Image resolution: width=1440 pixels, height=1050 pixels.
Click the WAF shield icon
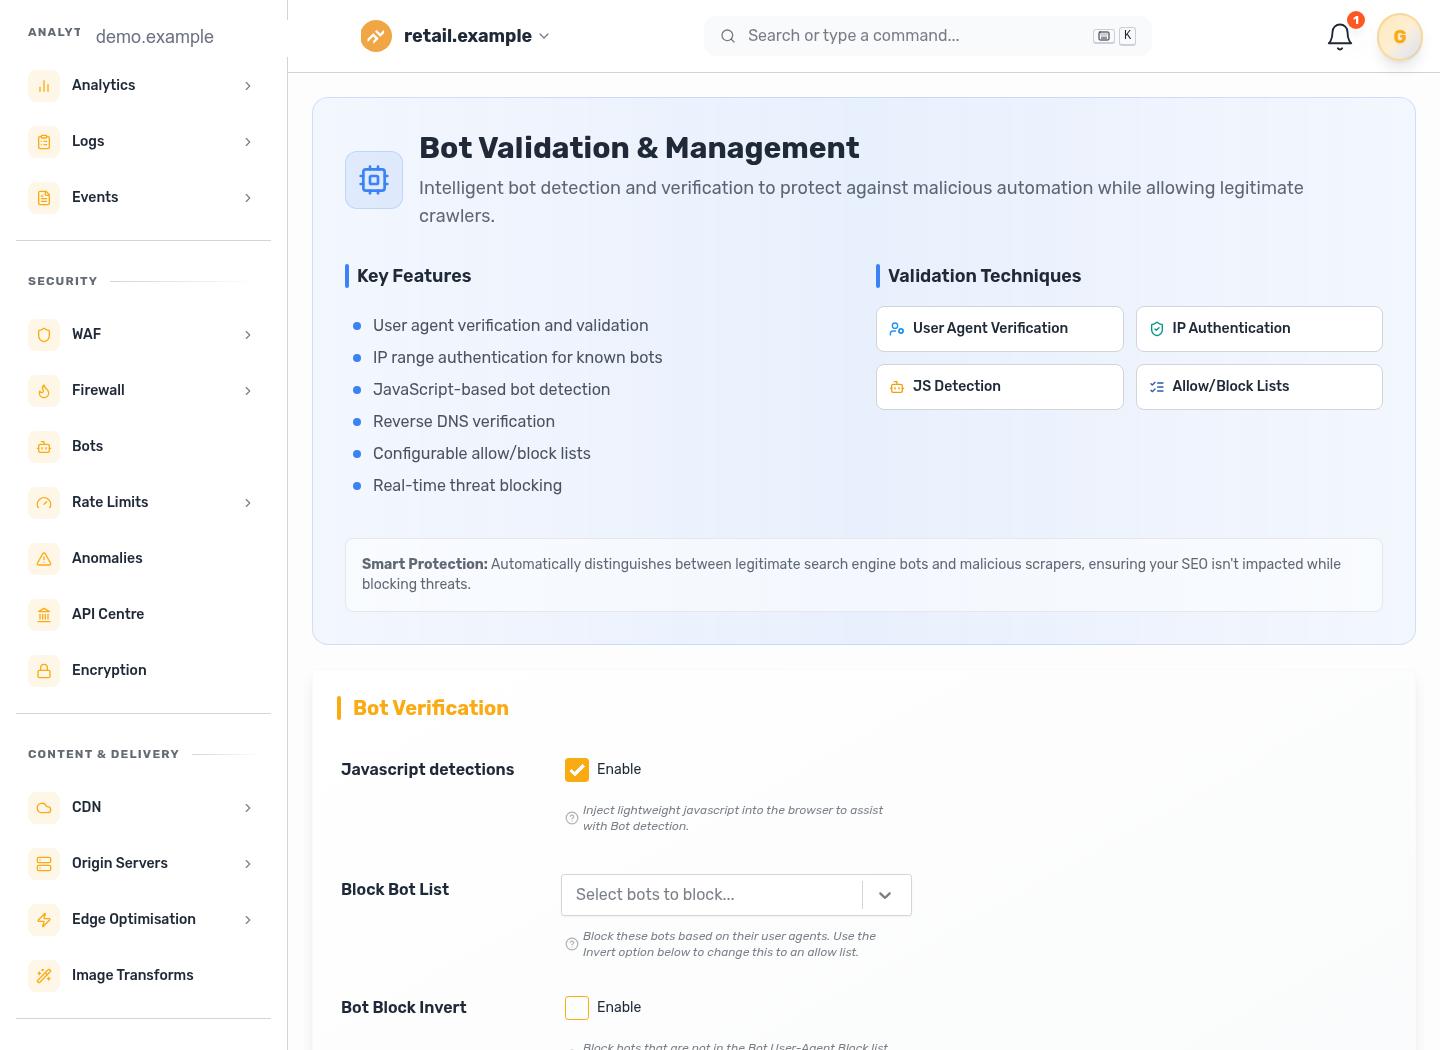tap(44, 335)
